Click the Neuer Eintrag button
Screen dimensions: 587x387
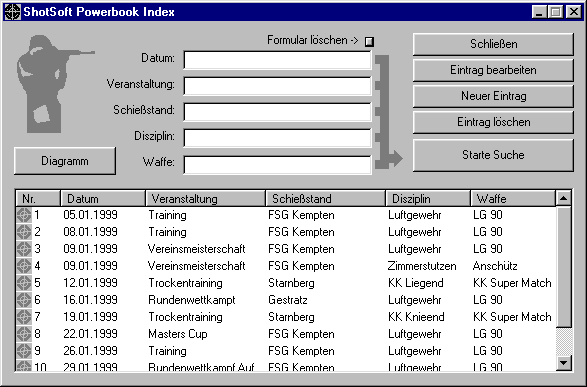click(x=493, y=96)
